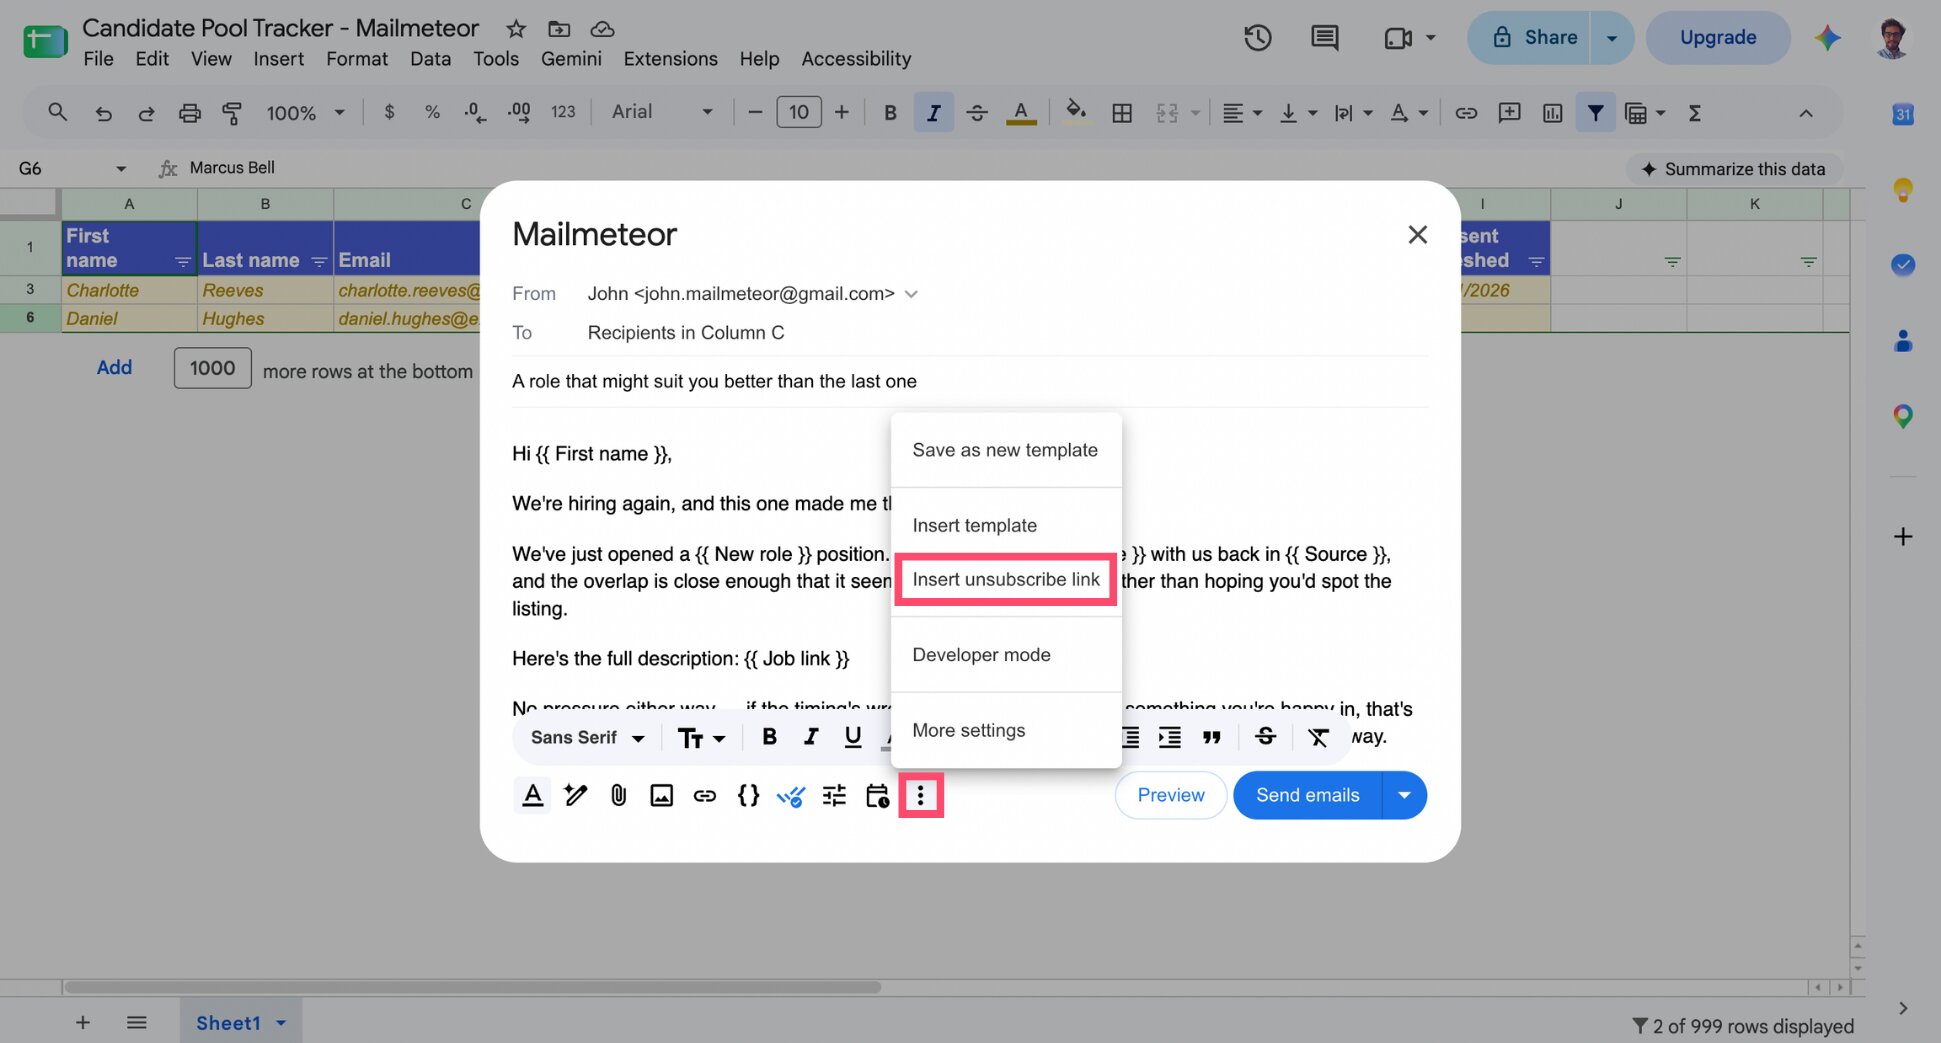This screenshot has width=1941, height=1043.
Task: Toggle the filter funnel in the Sheets toolbar
Action: pos(1595,113)
